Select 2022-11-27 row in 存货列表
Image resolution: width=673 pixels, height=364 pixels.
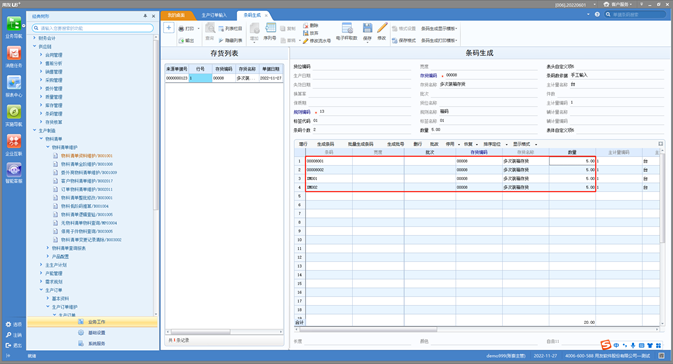point(224,78)
